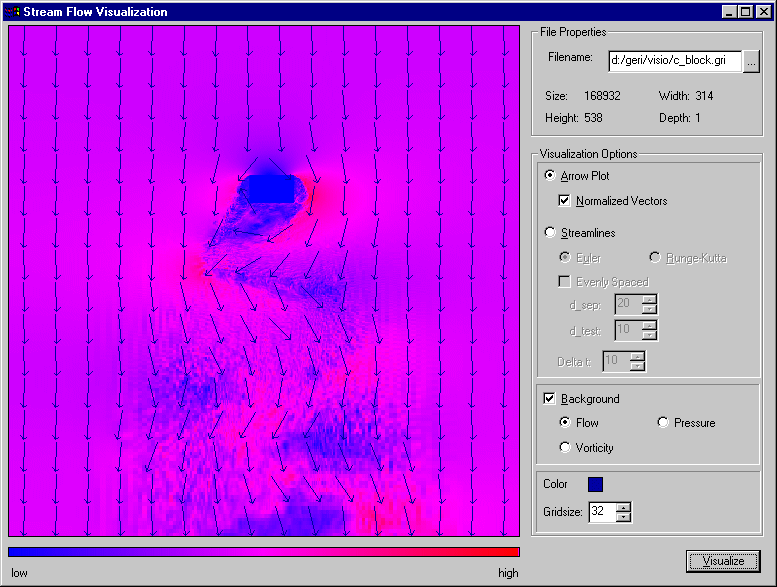Screen dimensions: 777x587
Task: Select the Streamlines radio option
Action: 550,233
